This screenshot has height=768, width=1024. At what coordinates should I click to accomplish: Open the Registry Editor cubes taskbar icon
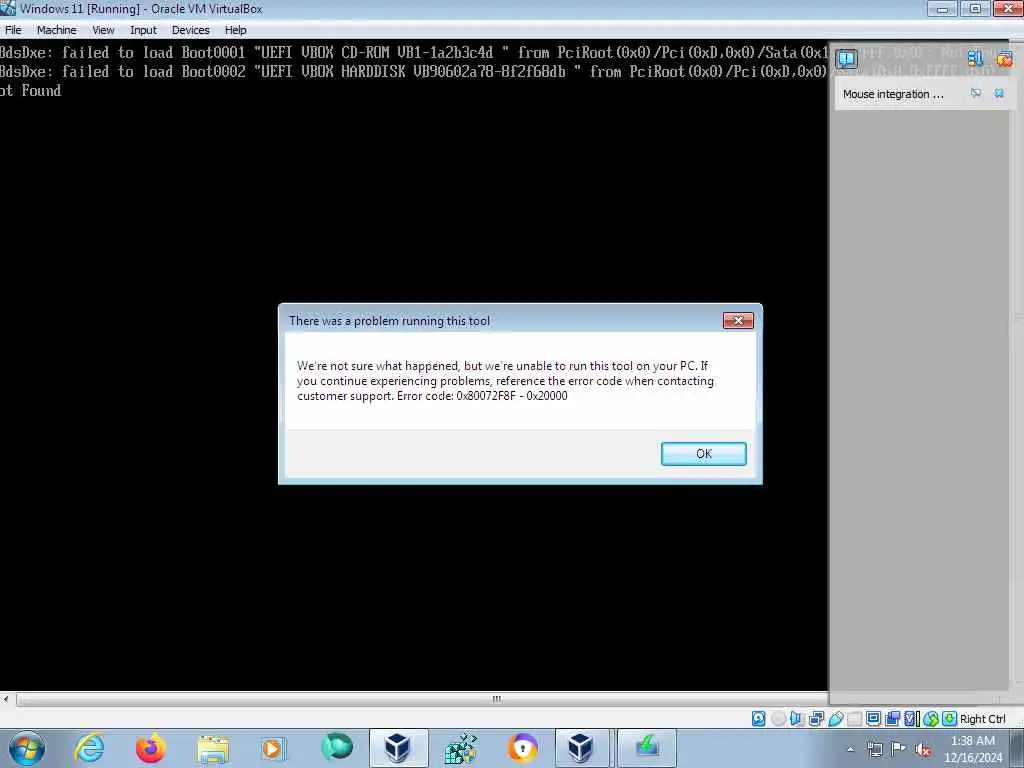click(x=460, y=748)
